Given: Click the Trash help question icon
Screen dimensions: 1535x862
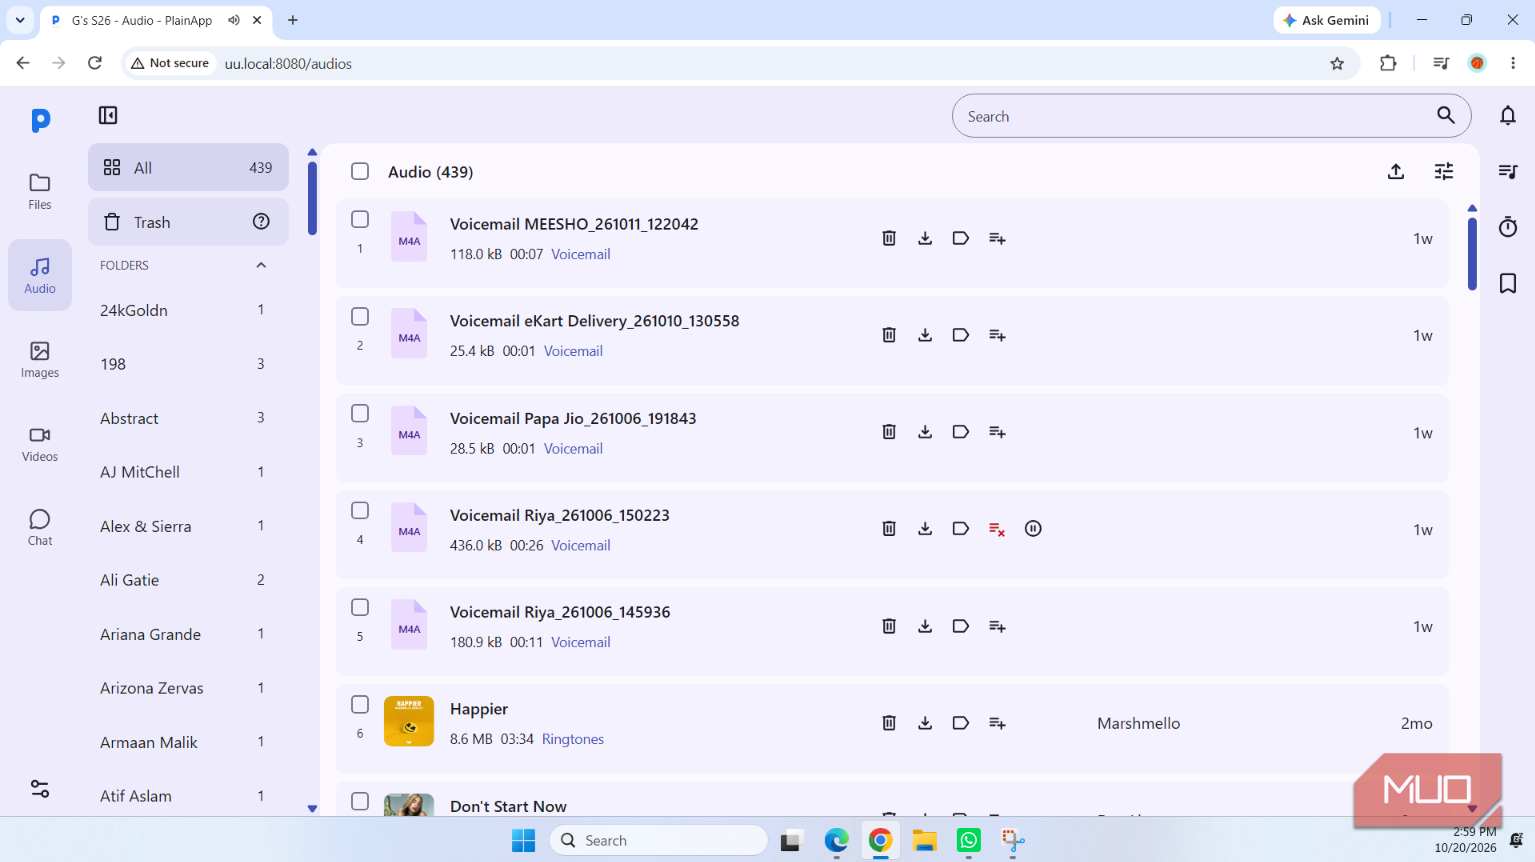Looking at the screenshot, I should (x=261, y=222).
